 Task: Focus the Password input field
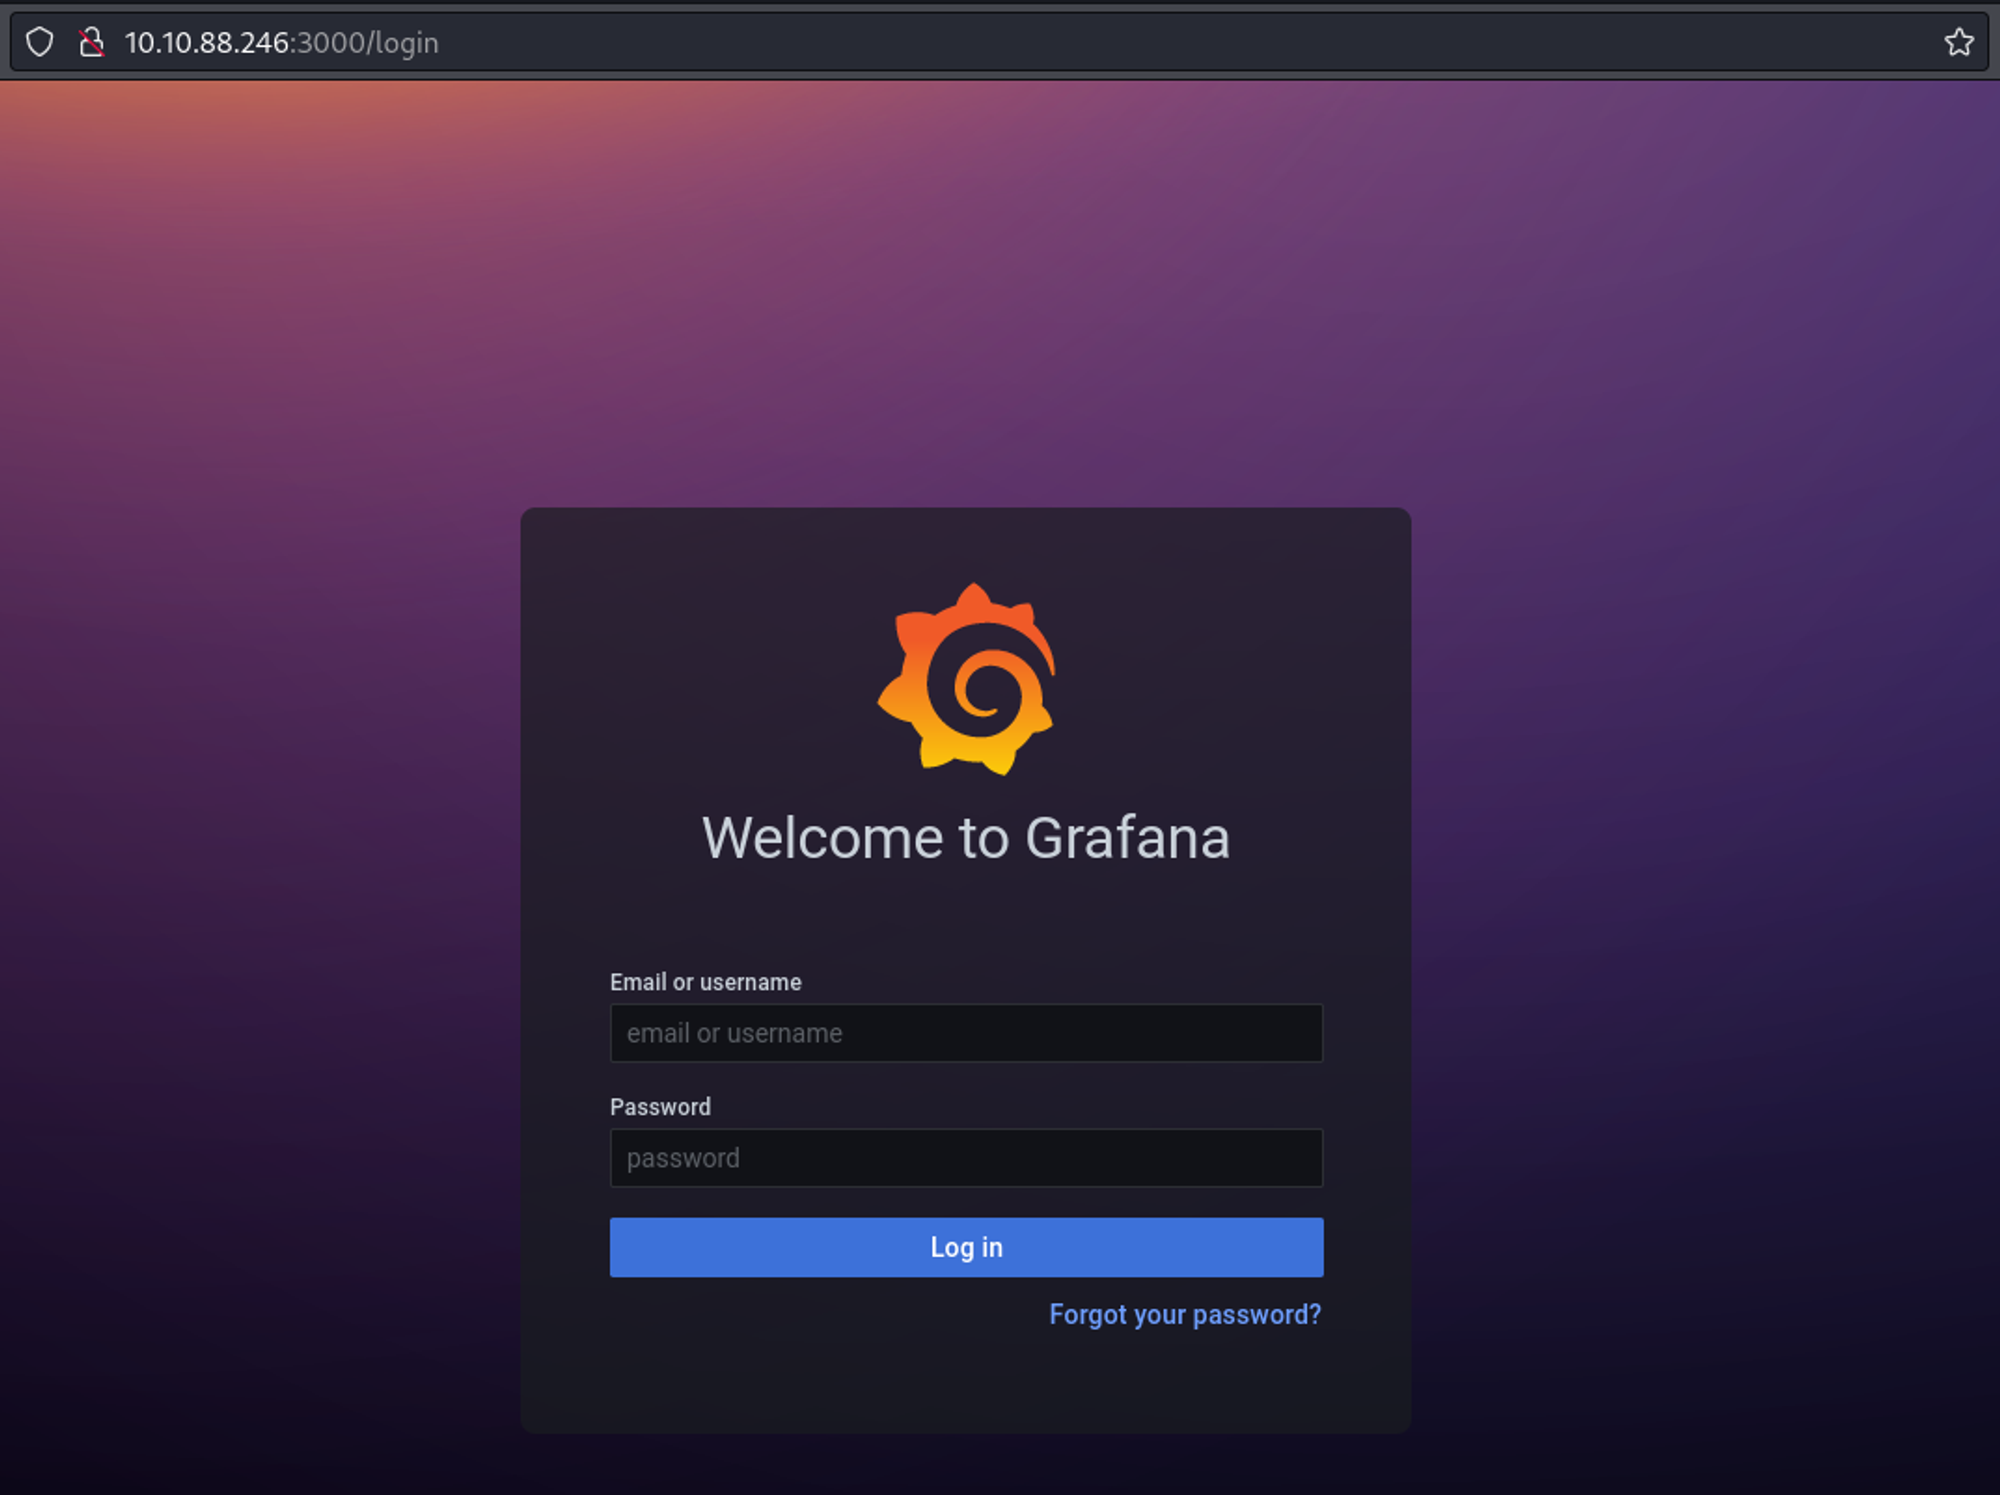click(966, 1158)
